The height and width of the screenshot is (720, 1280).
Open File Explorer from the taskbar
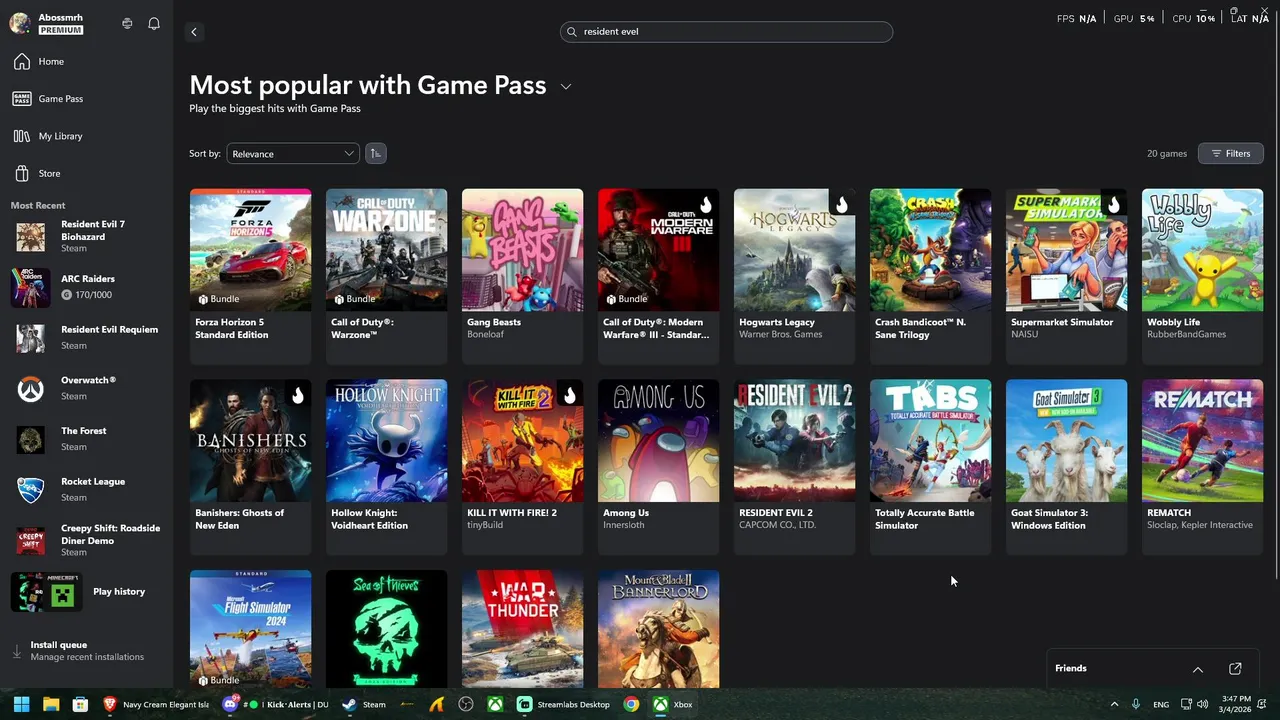tap(51, 704)
